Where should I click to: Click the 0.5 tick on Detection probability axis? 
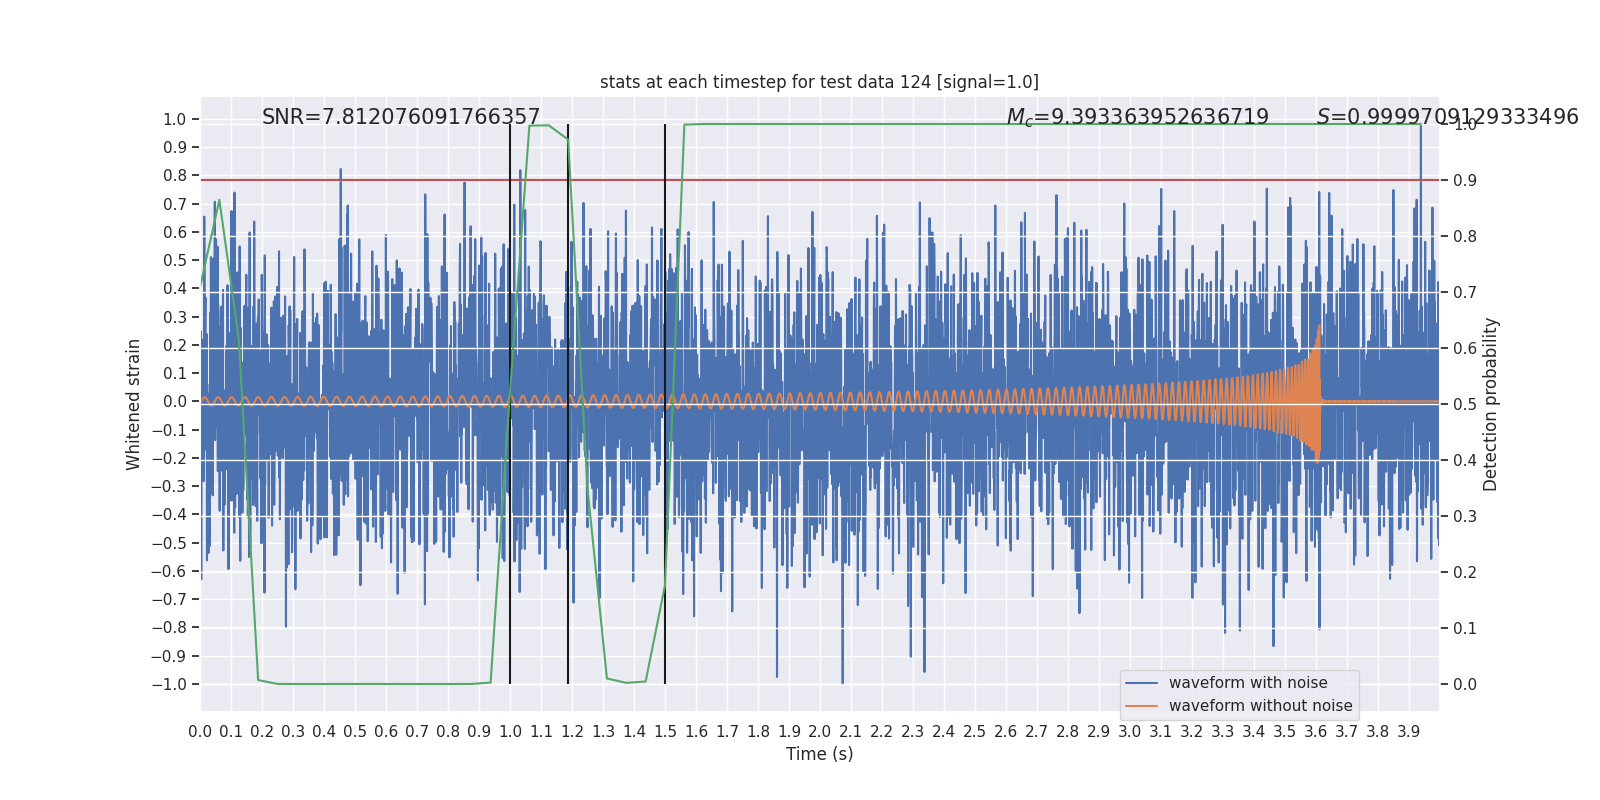click(1465, 405)
